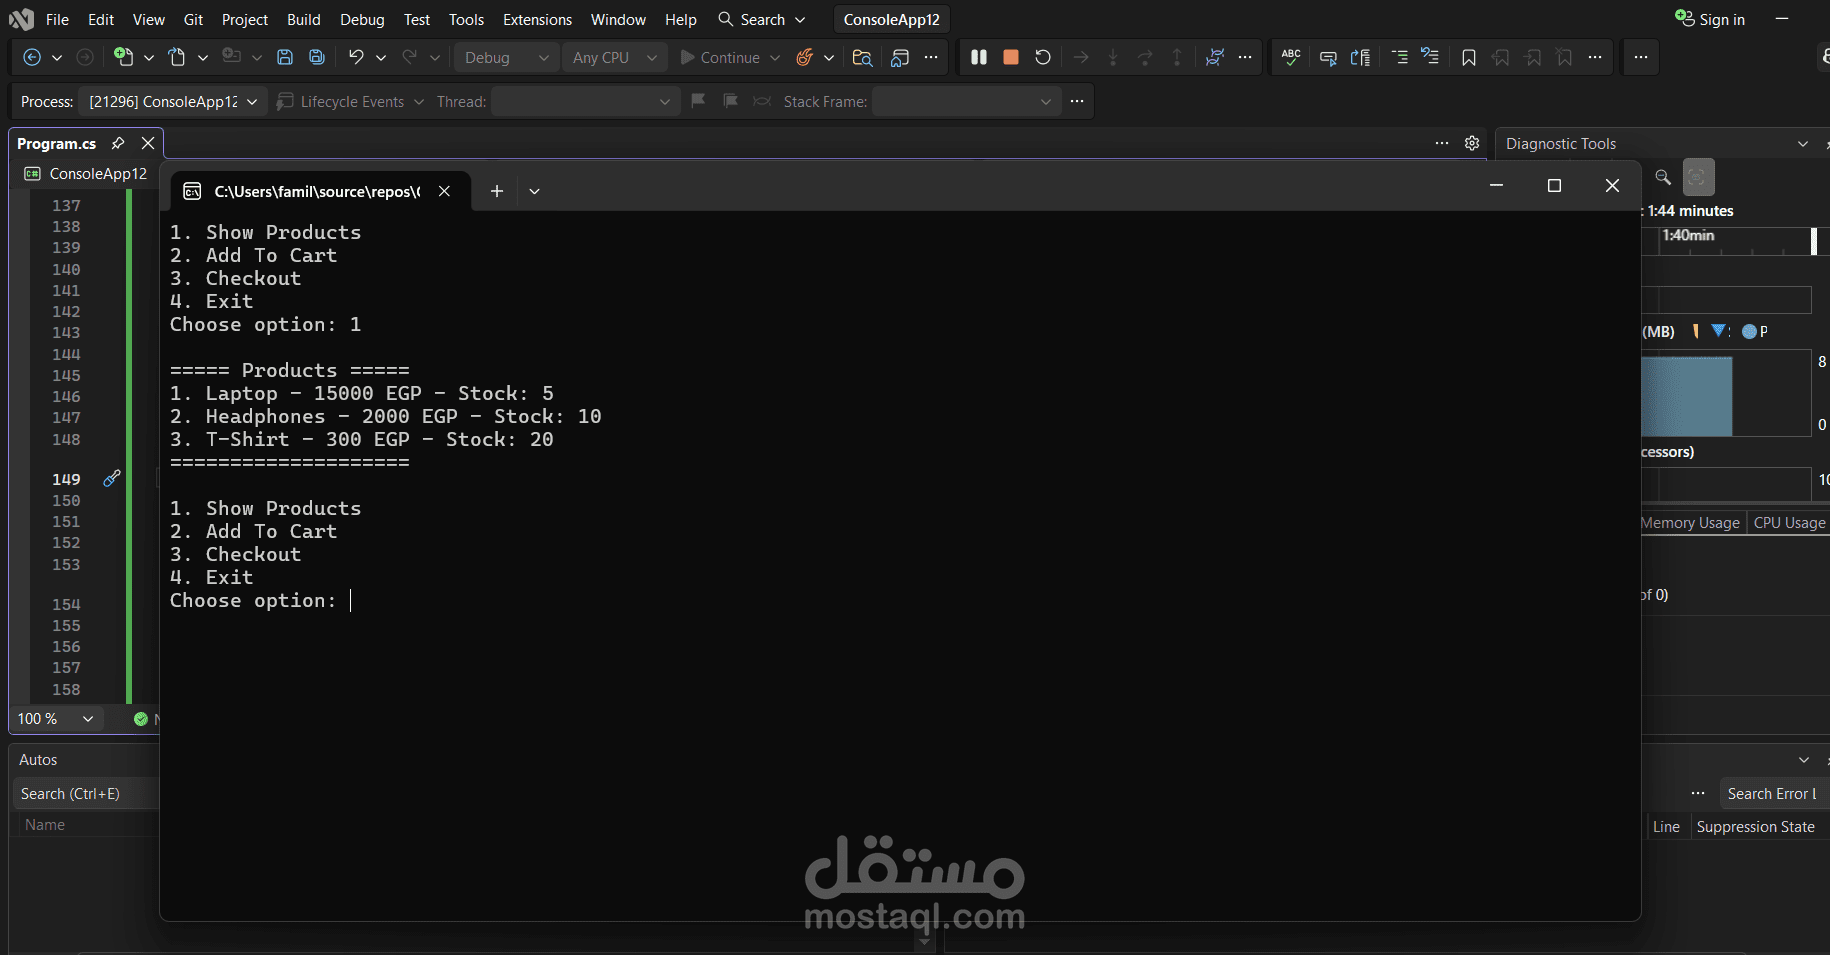This screenshot has height=955, width=1830.
Task: Open the Process ConsoleApp12 dropdown
Action: click(173, 102)
